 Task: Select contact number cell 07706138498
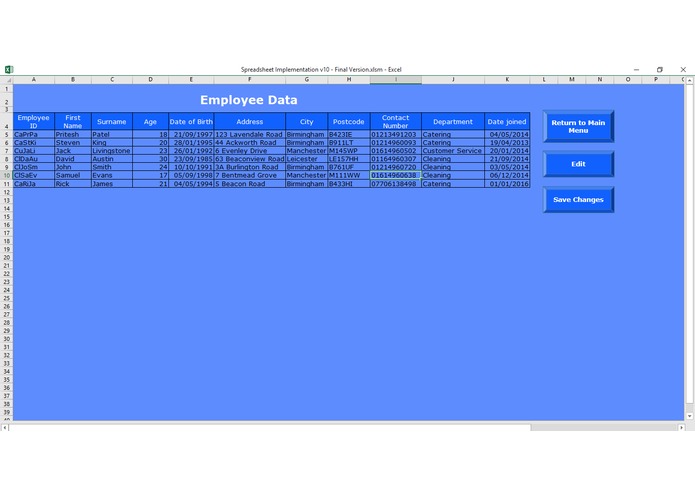(396, 183)
